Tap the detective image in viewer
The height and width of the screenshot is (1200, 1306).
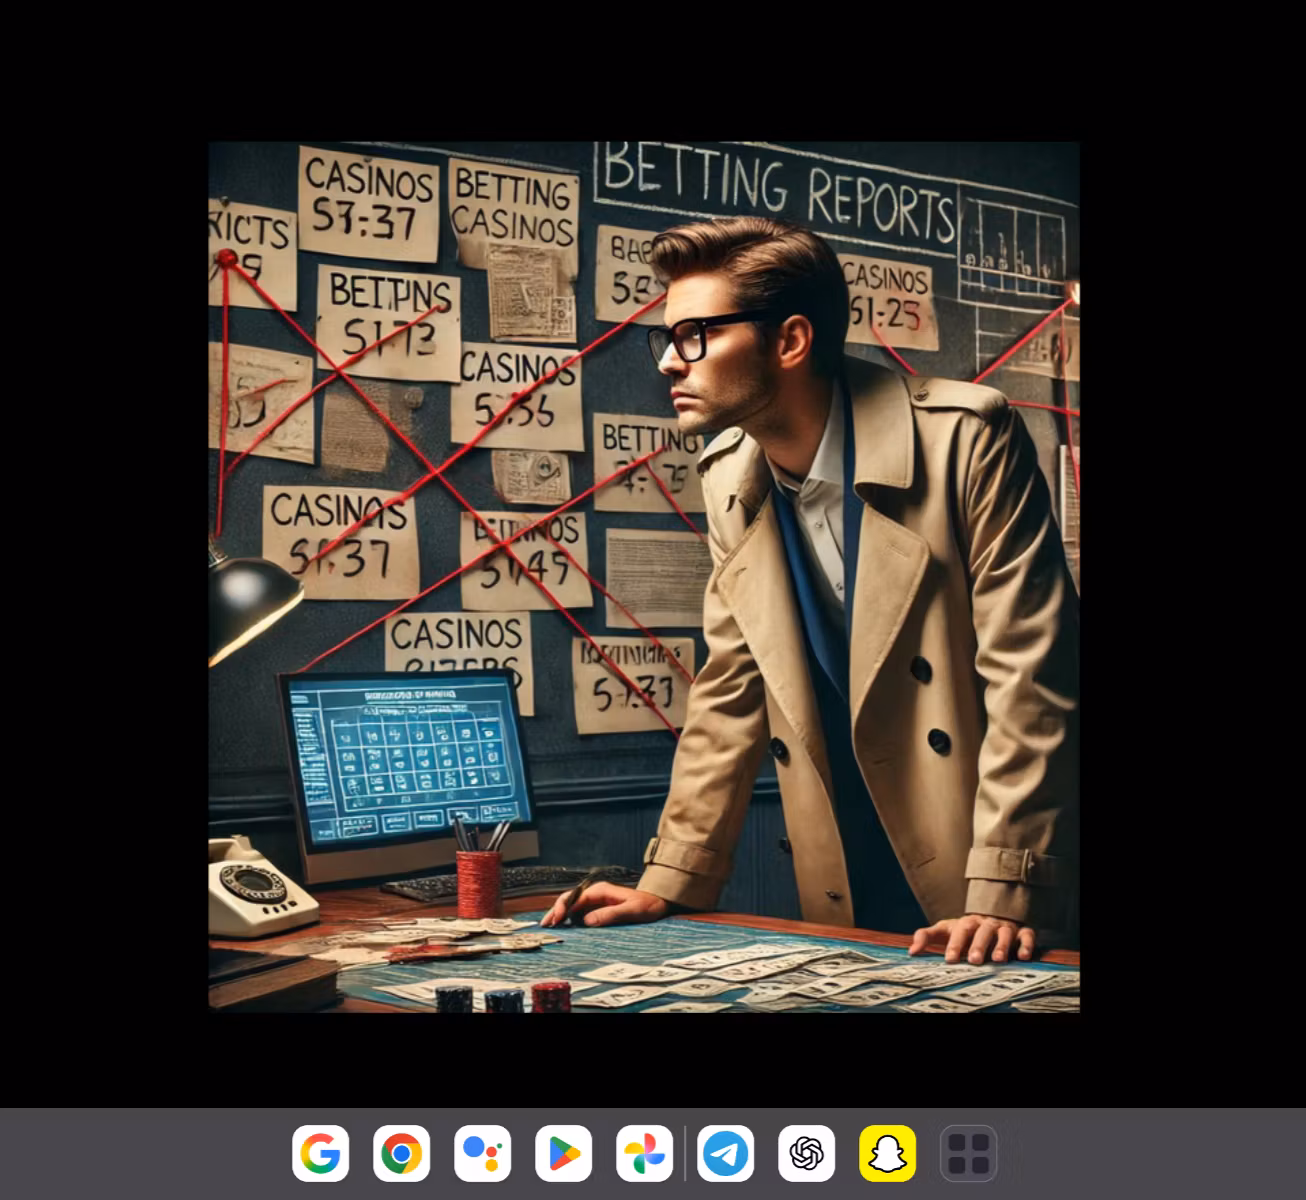click(x=644, y=577)
